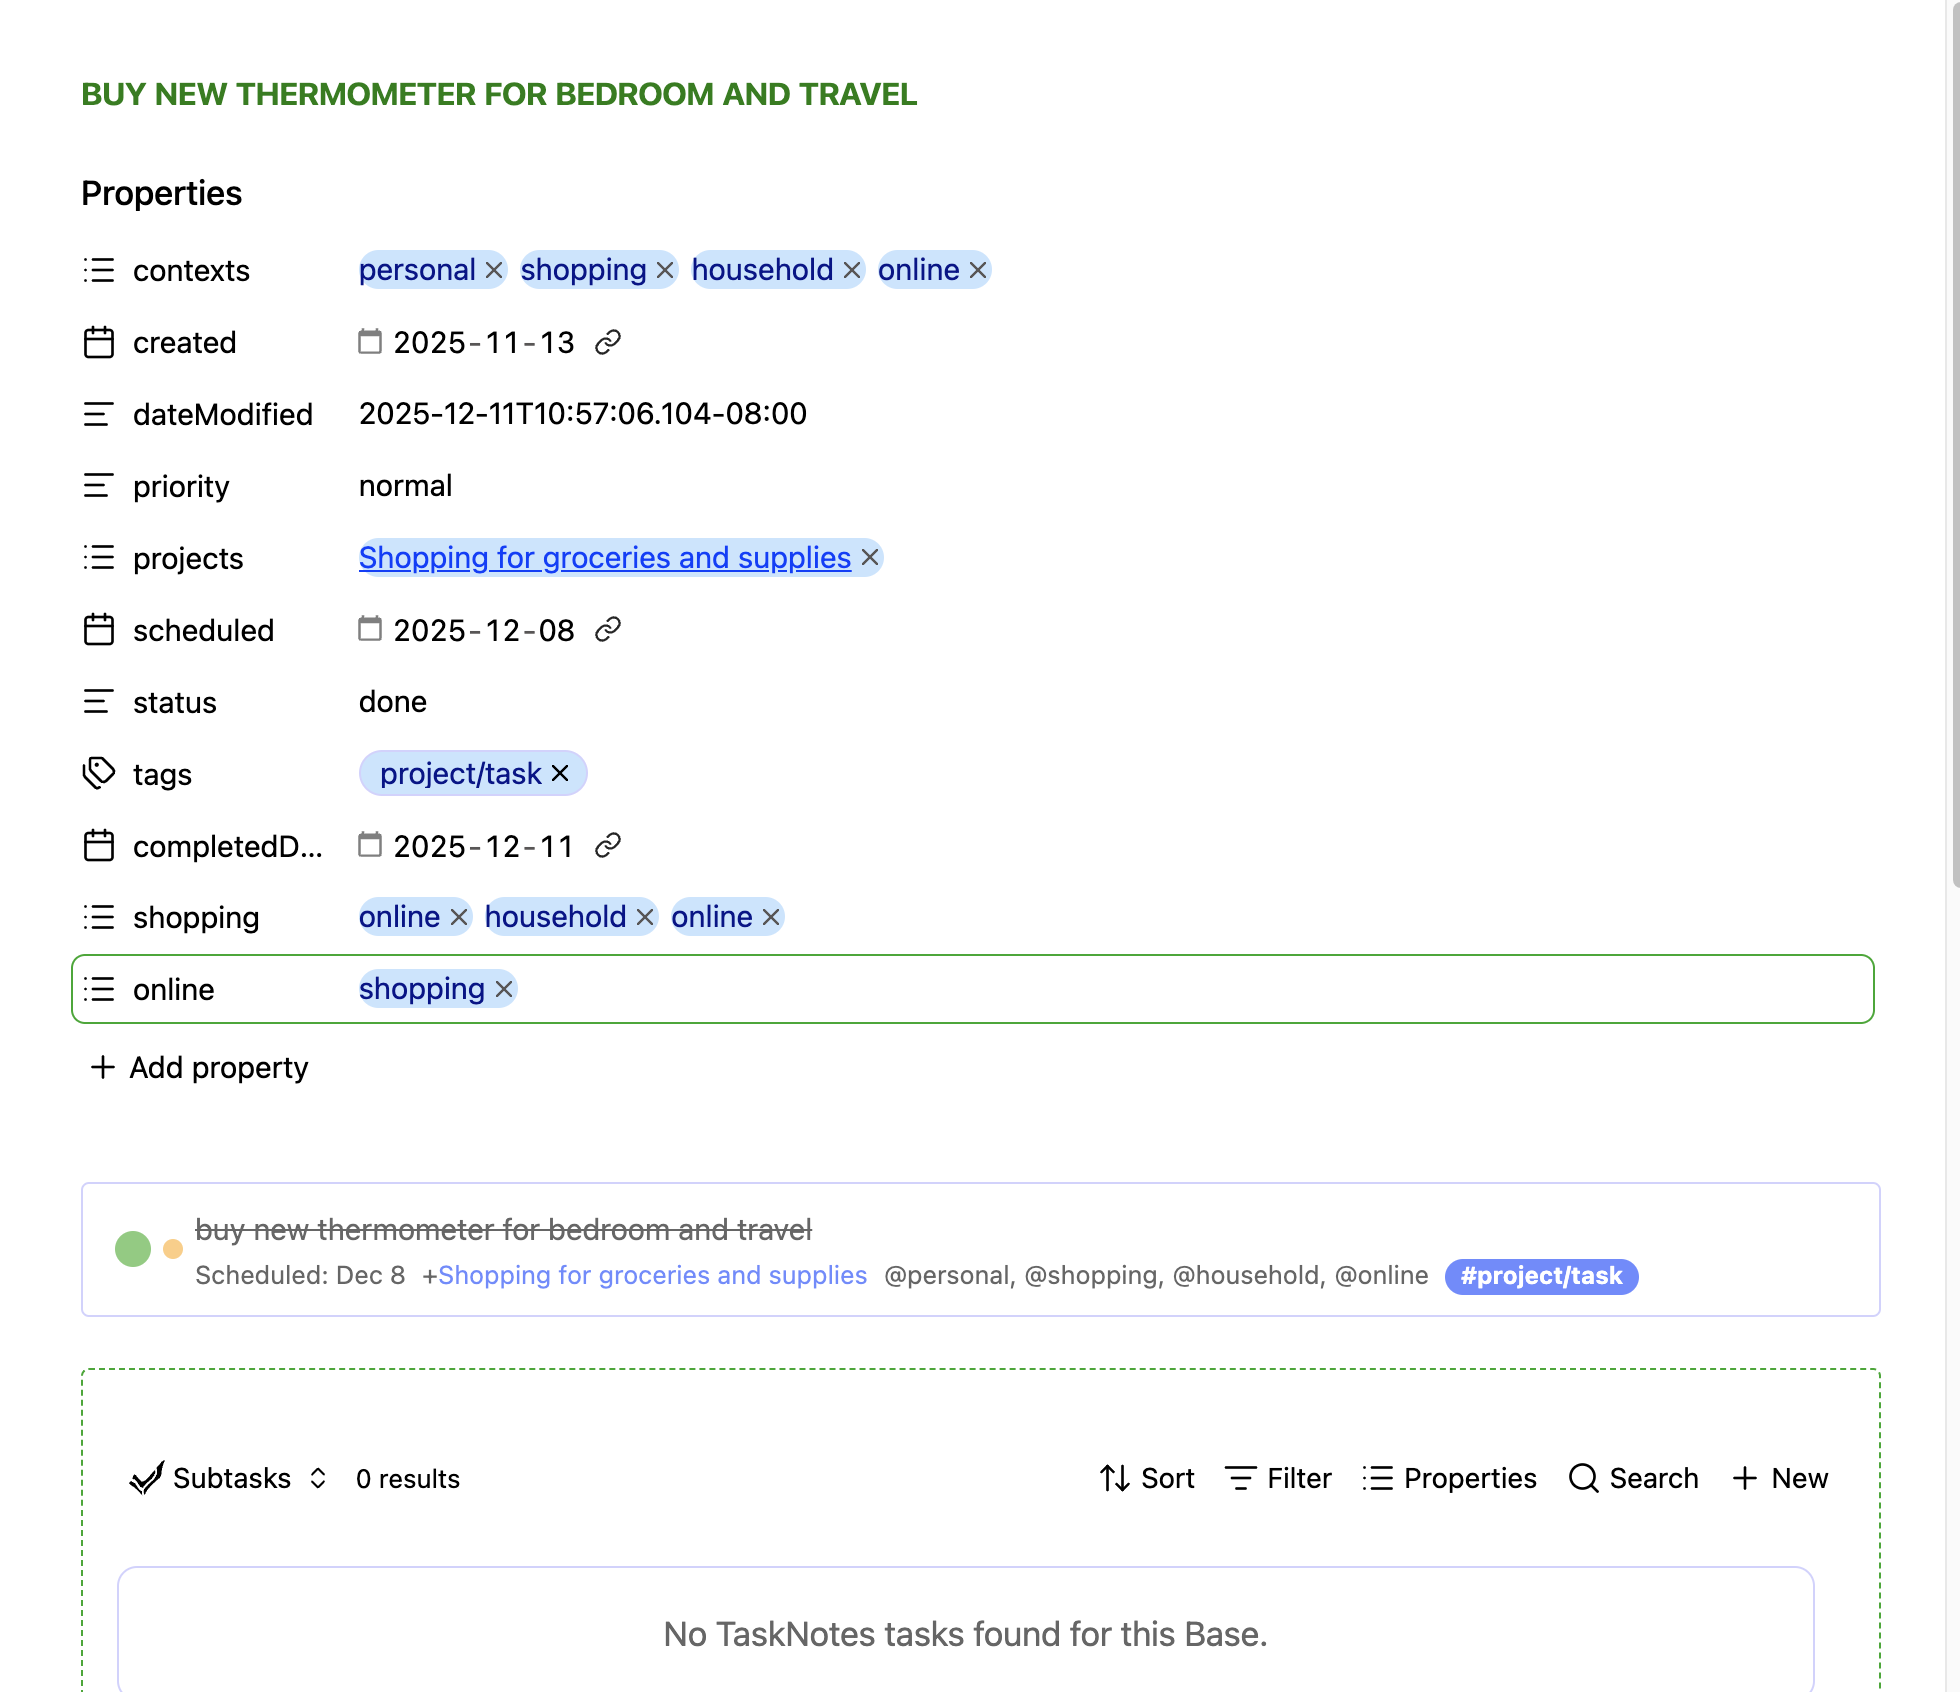Click the contexts list property icon
This screenshot has height=1692, width=1960.
coord(99,270)
